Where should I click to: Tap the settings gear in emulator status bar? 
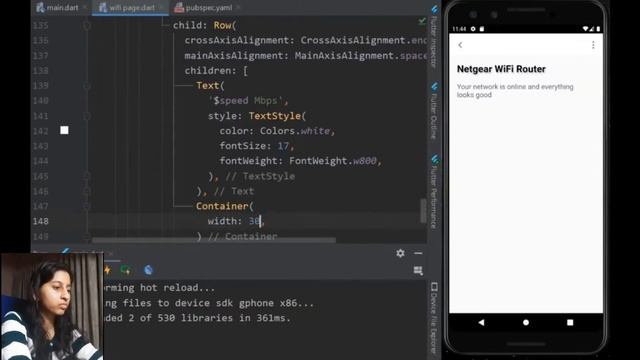(473, 29)
